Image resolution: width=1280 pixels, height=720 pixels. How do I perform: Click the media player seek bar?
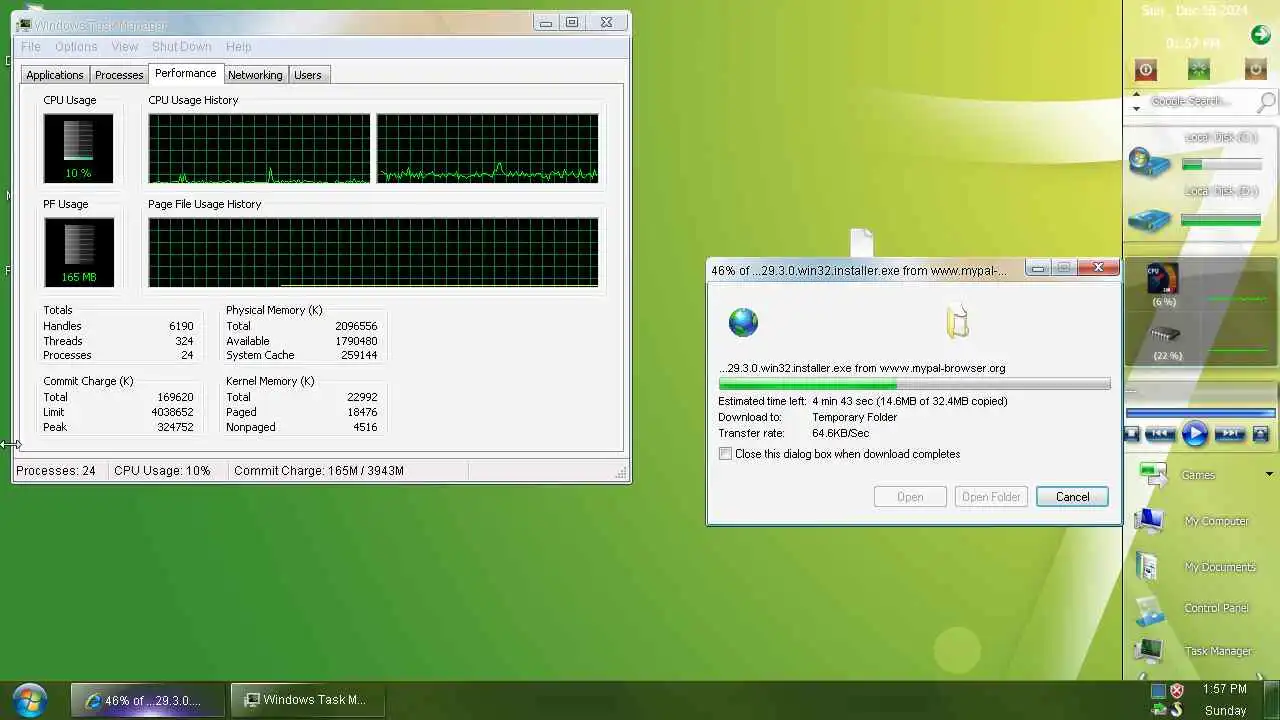[x=1200, y=412]
